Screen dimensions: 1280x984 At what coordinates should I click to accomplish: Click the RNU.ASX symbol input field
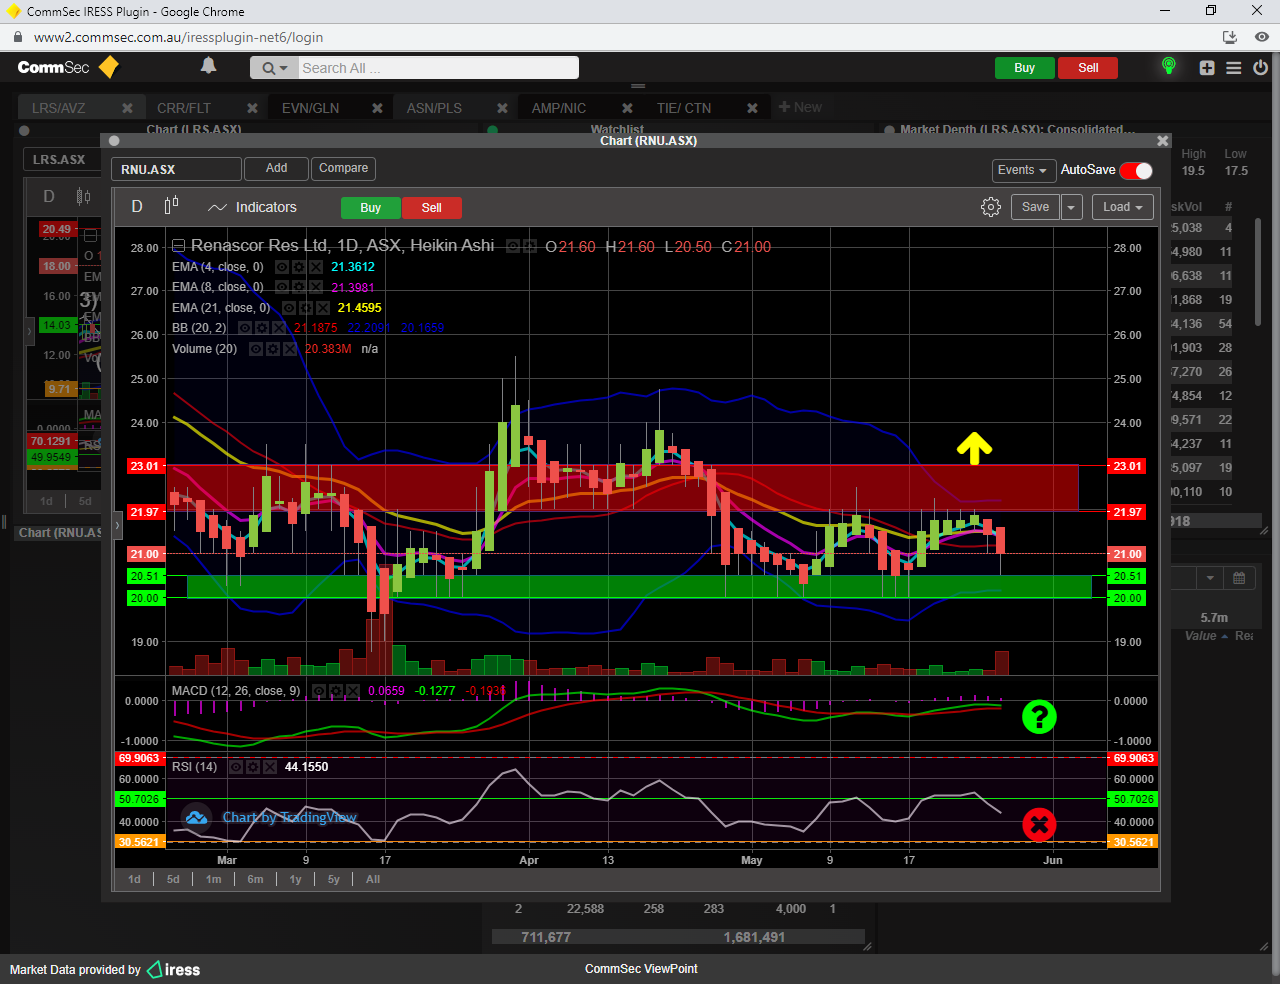click(x=176, y=169)
